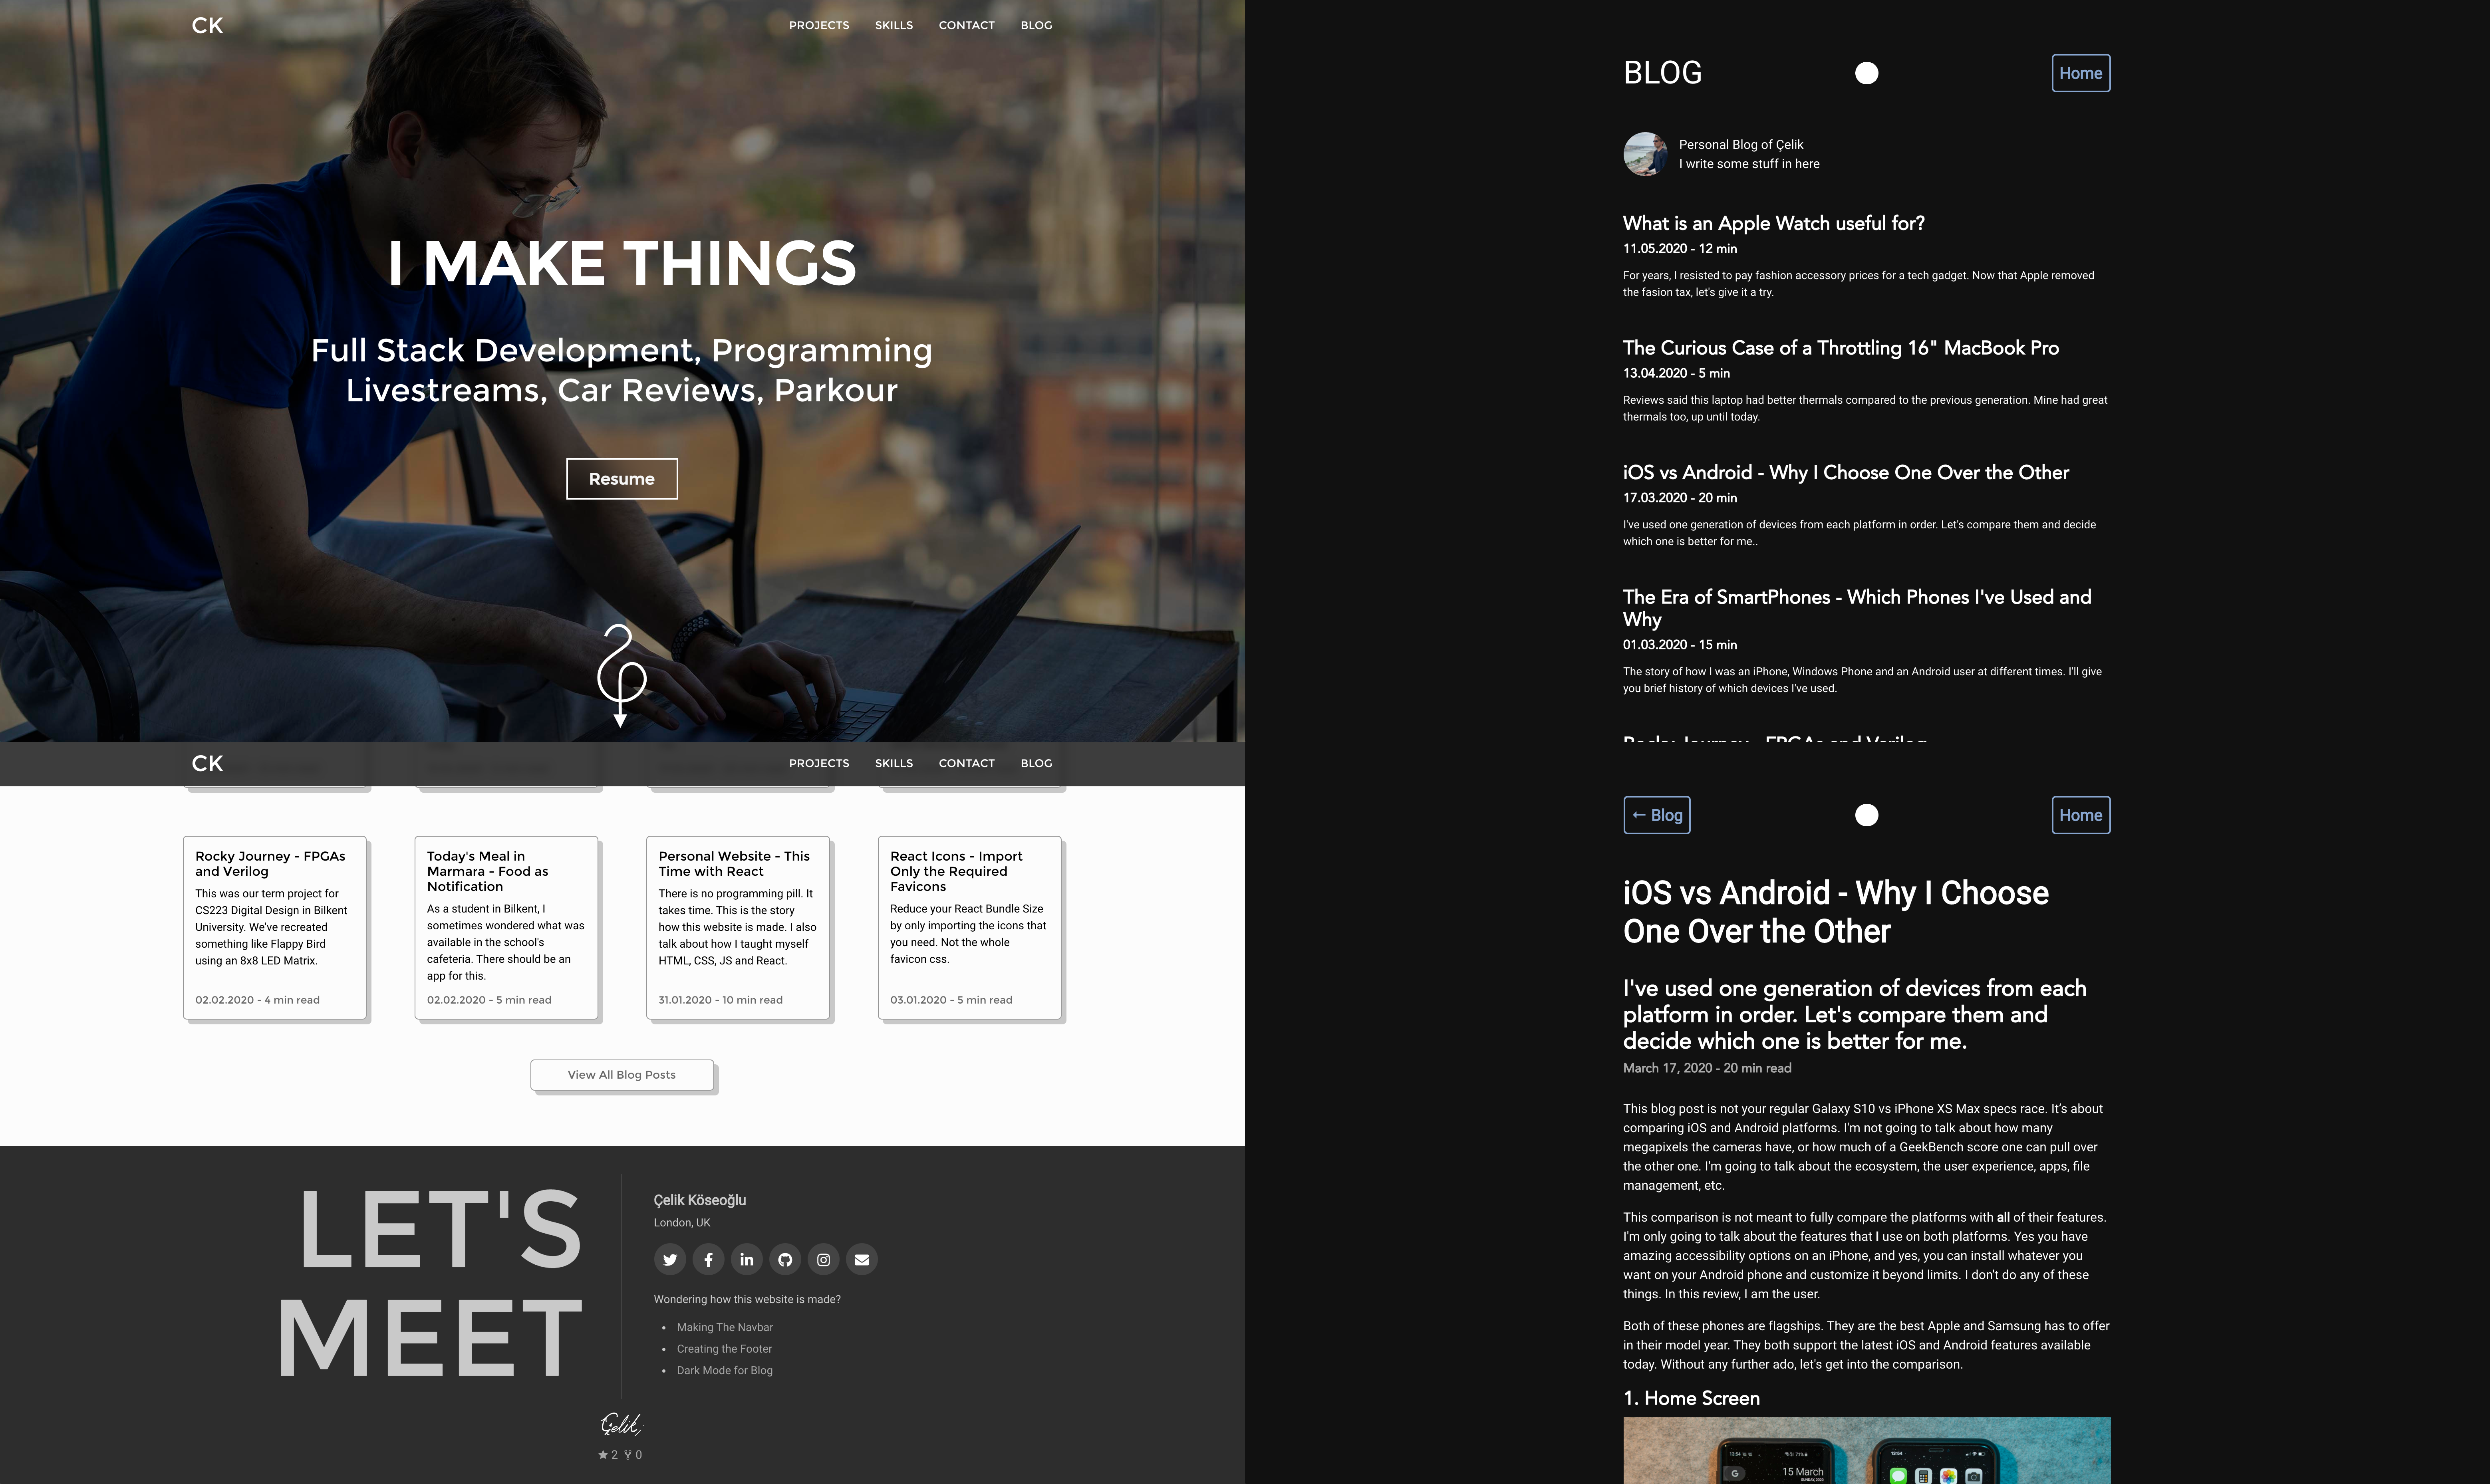Screen dimensions: 2490x1484
Task: Open the Throttling 16" MacBook Pro post
Action: [x=1841, y=348]
